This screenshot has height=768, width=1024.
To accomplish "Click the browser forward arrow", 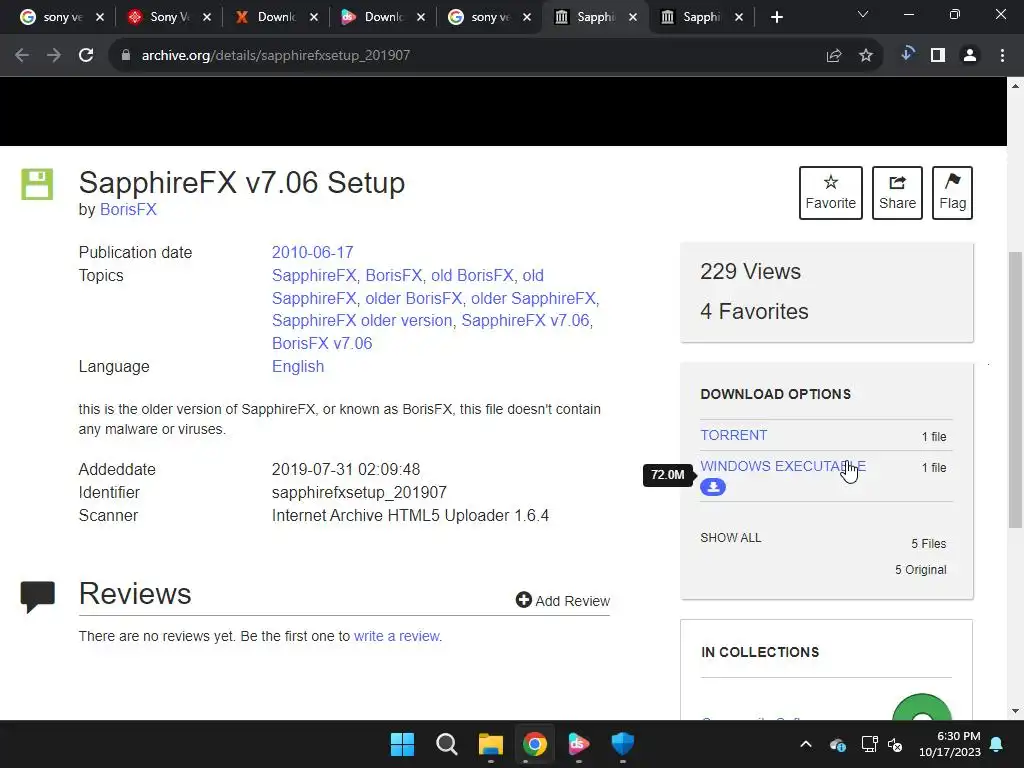I will click(x=54, y=56).
